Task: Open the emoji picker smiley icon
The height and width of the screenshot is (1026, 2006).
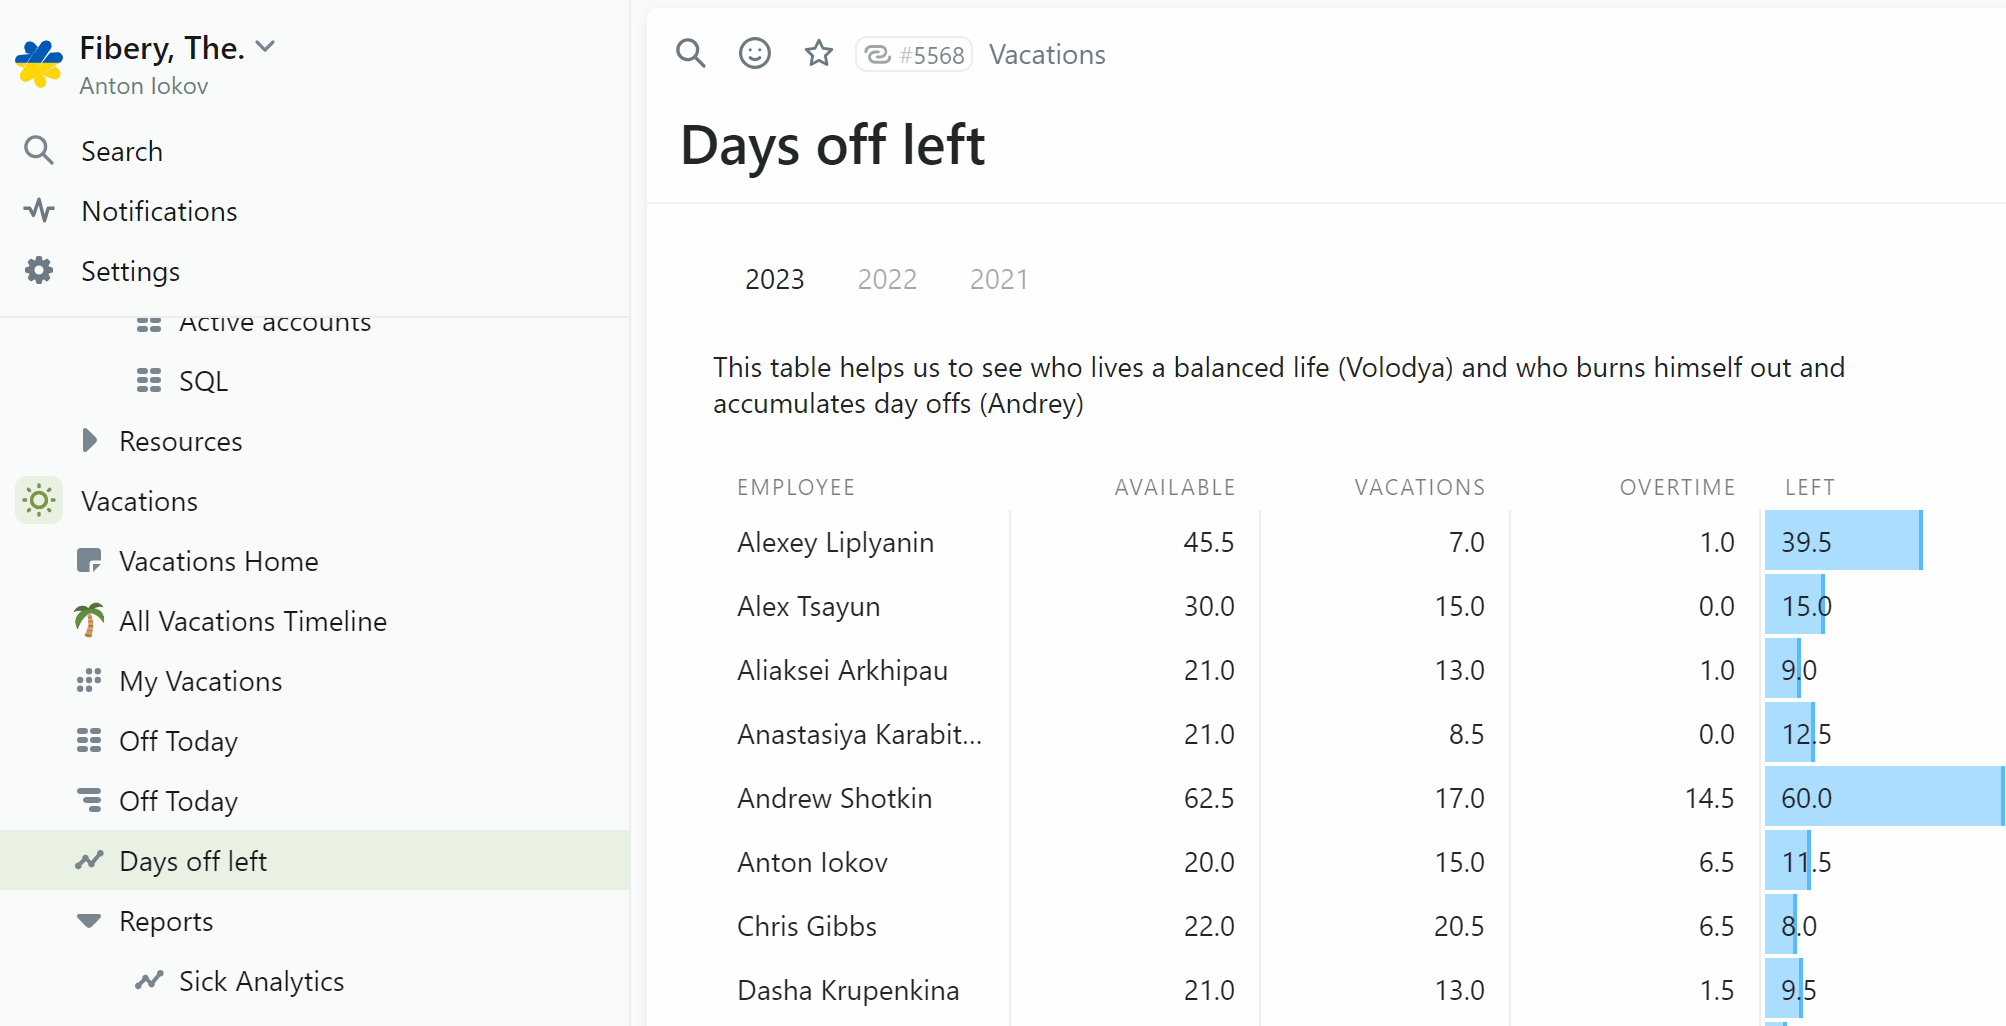Action: tap(754, 53)
